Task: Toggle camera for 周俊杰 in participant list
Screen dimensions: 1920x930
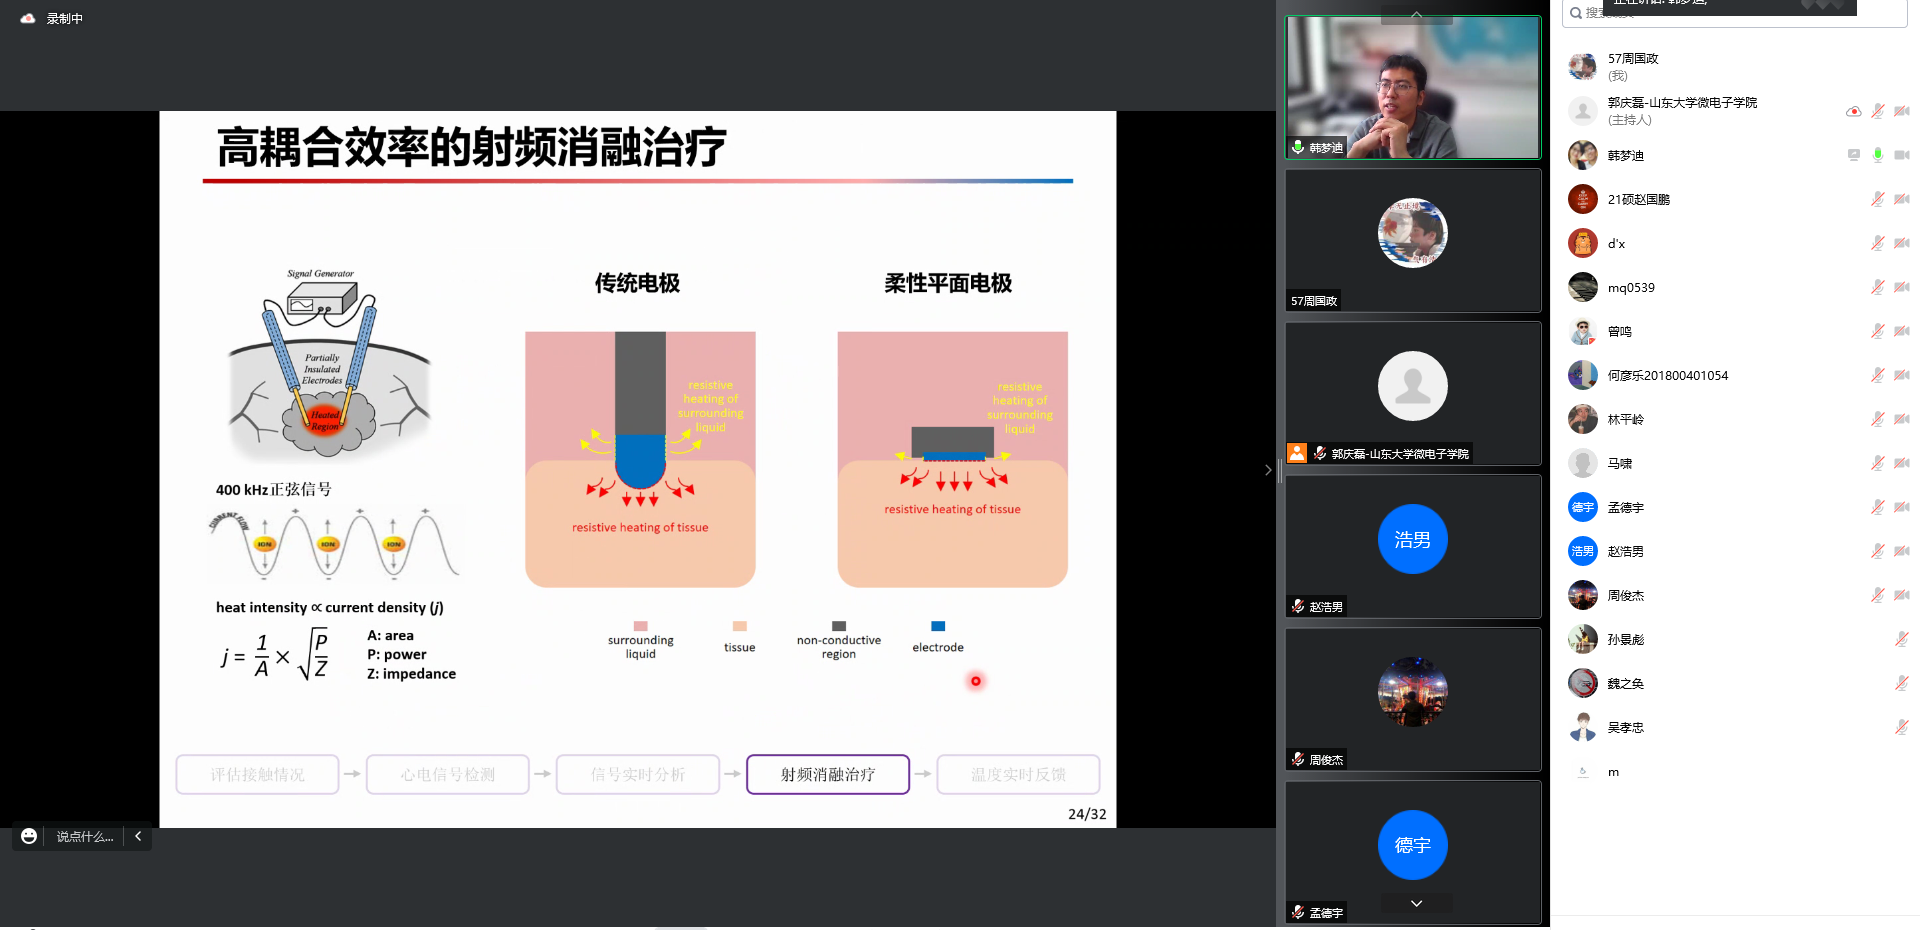Action: pyautogui.click(x=1902, y=595)
